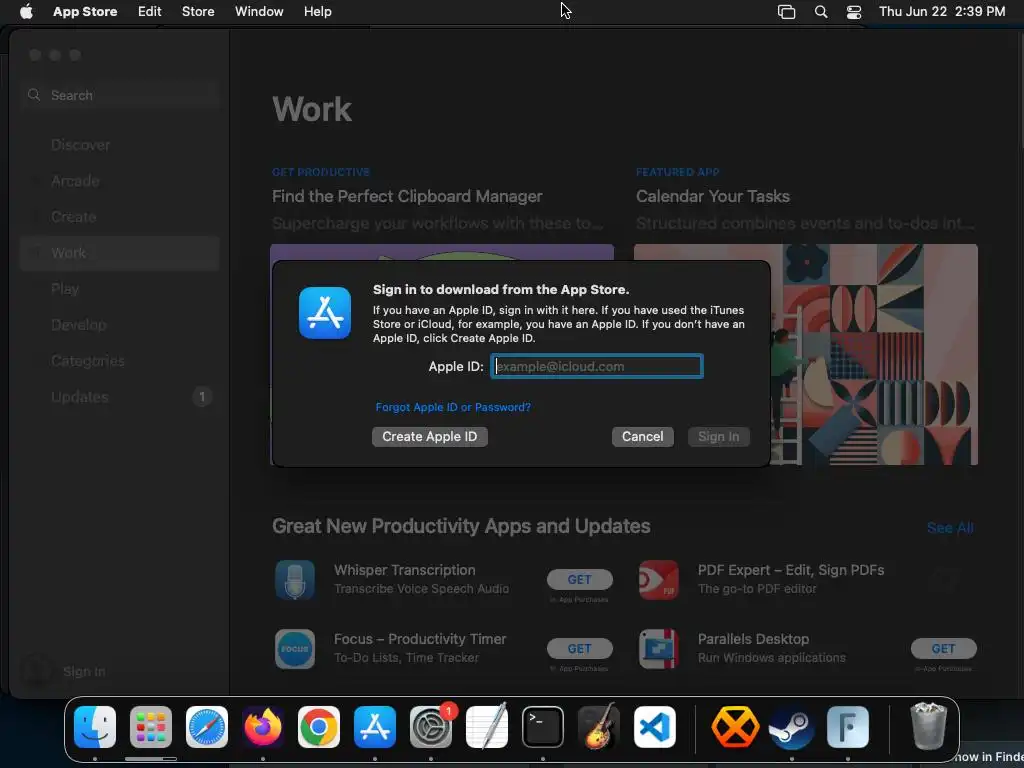The height and width of the screenshot is (768, 1024).
Task: Select Work in the sidebar
Action: [x=120, y=253]
